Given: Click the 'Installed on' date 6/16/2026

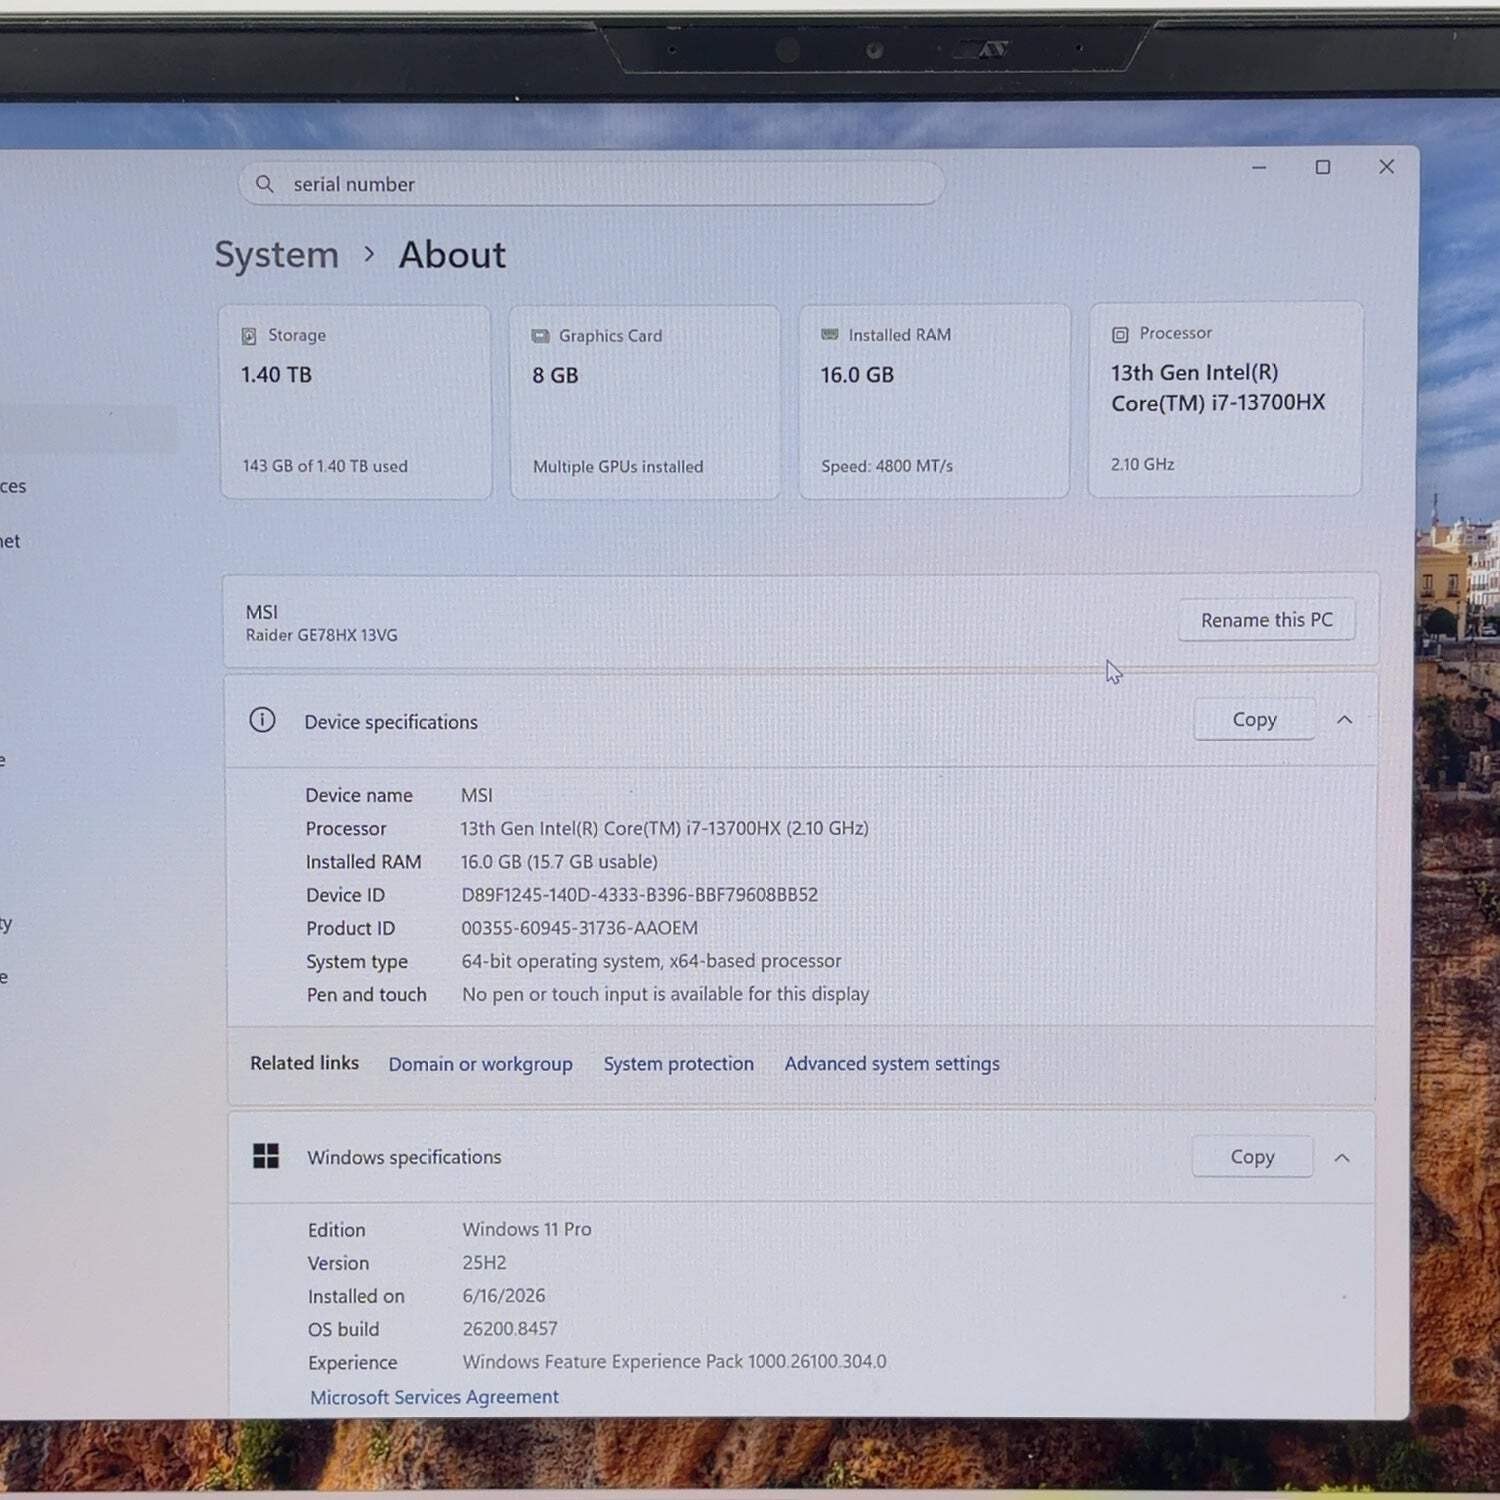Looking at the screenshot, I should click(x=504, y=1296).
